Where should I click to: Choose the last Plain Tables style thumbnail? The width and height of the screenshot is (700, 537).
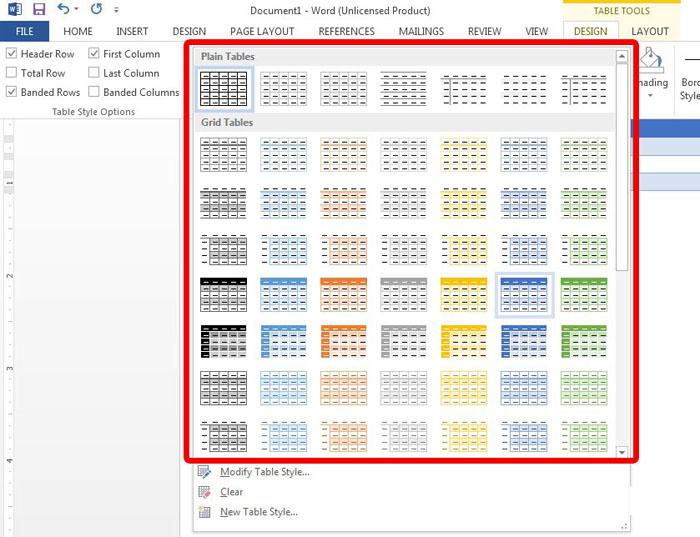584,89
